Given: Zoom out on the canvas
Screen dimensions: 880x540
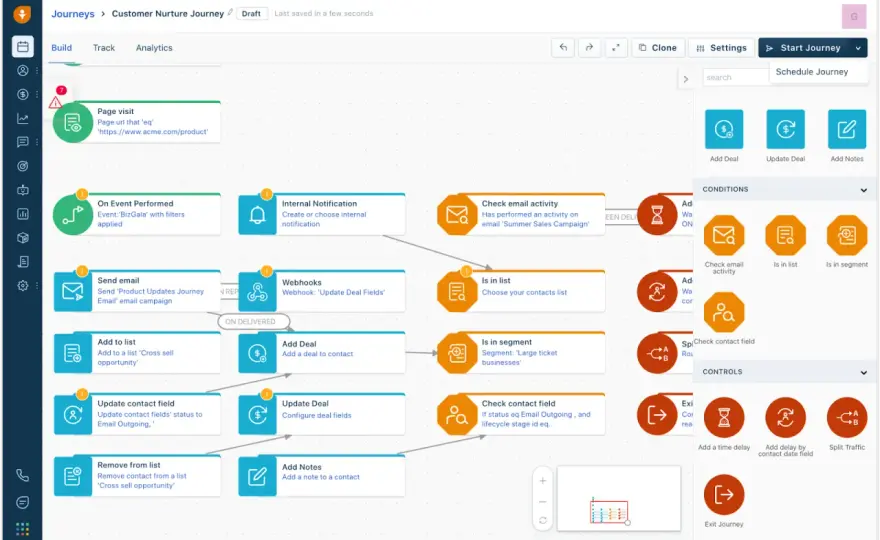Looking at the screenshot, I should coord(543,501).
